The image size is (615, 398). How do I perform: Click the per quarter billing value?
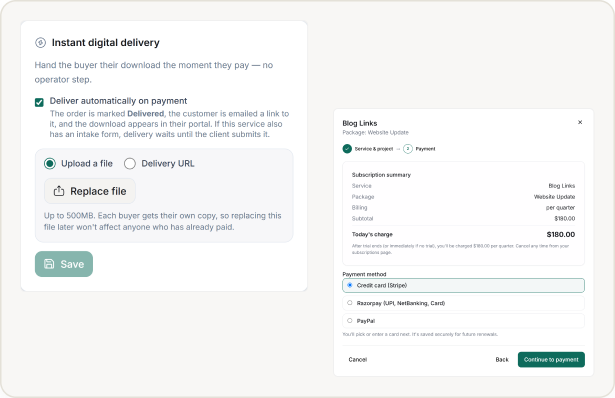tap(560, 207)
